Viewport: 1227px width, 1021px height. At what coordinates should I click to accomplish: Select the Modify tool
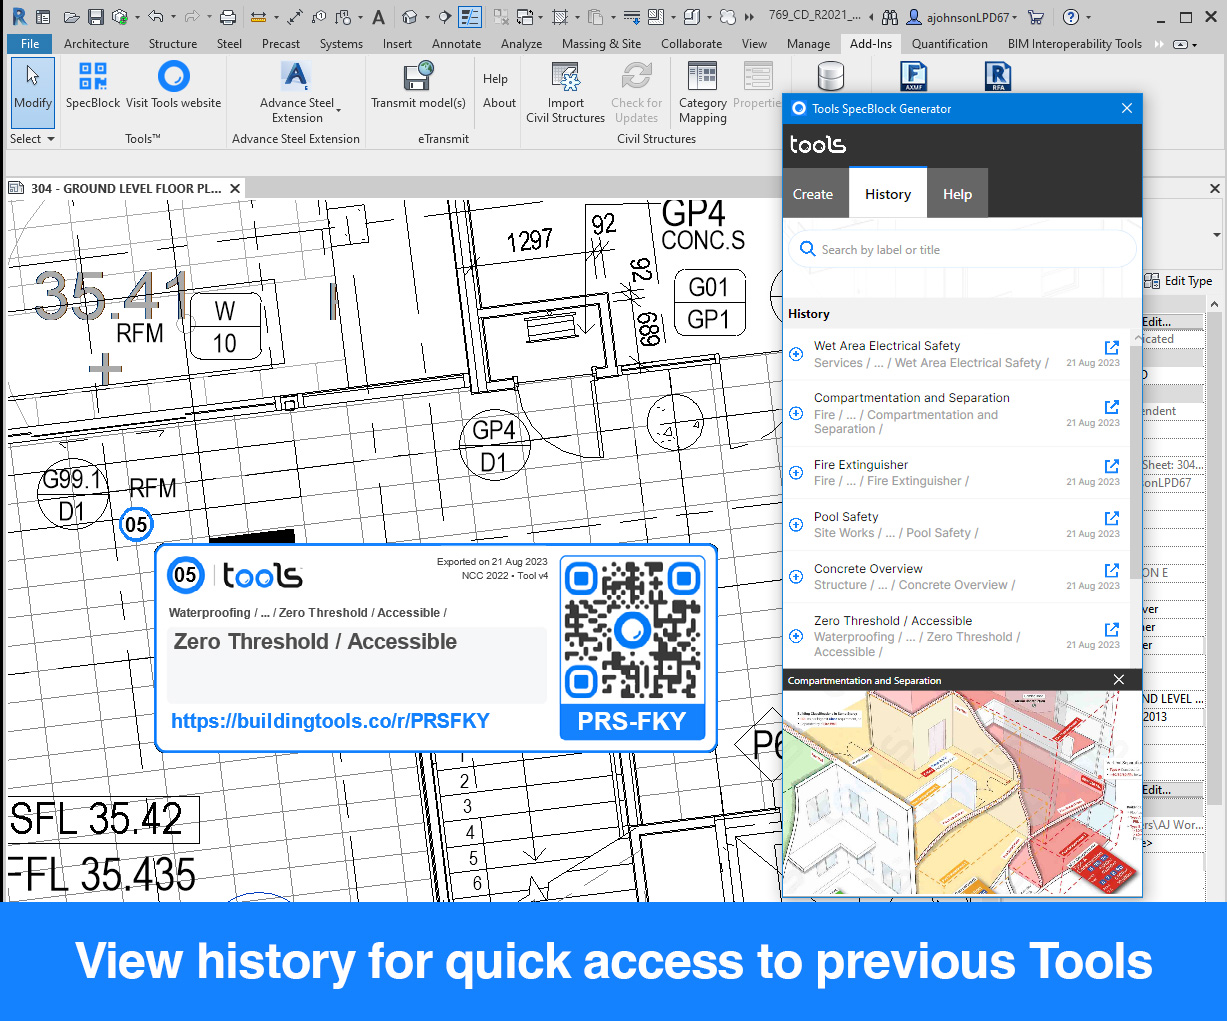pyautogui.click(x=33, y=92)
